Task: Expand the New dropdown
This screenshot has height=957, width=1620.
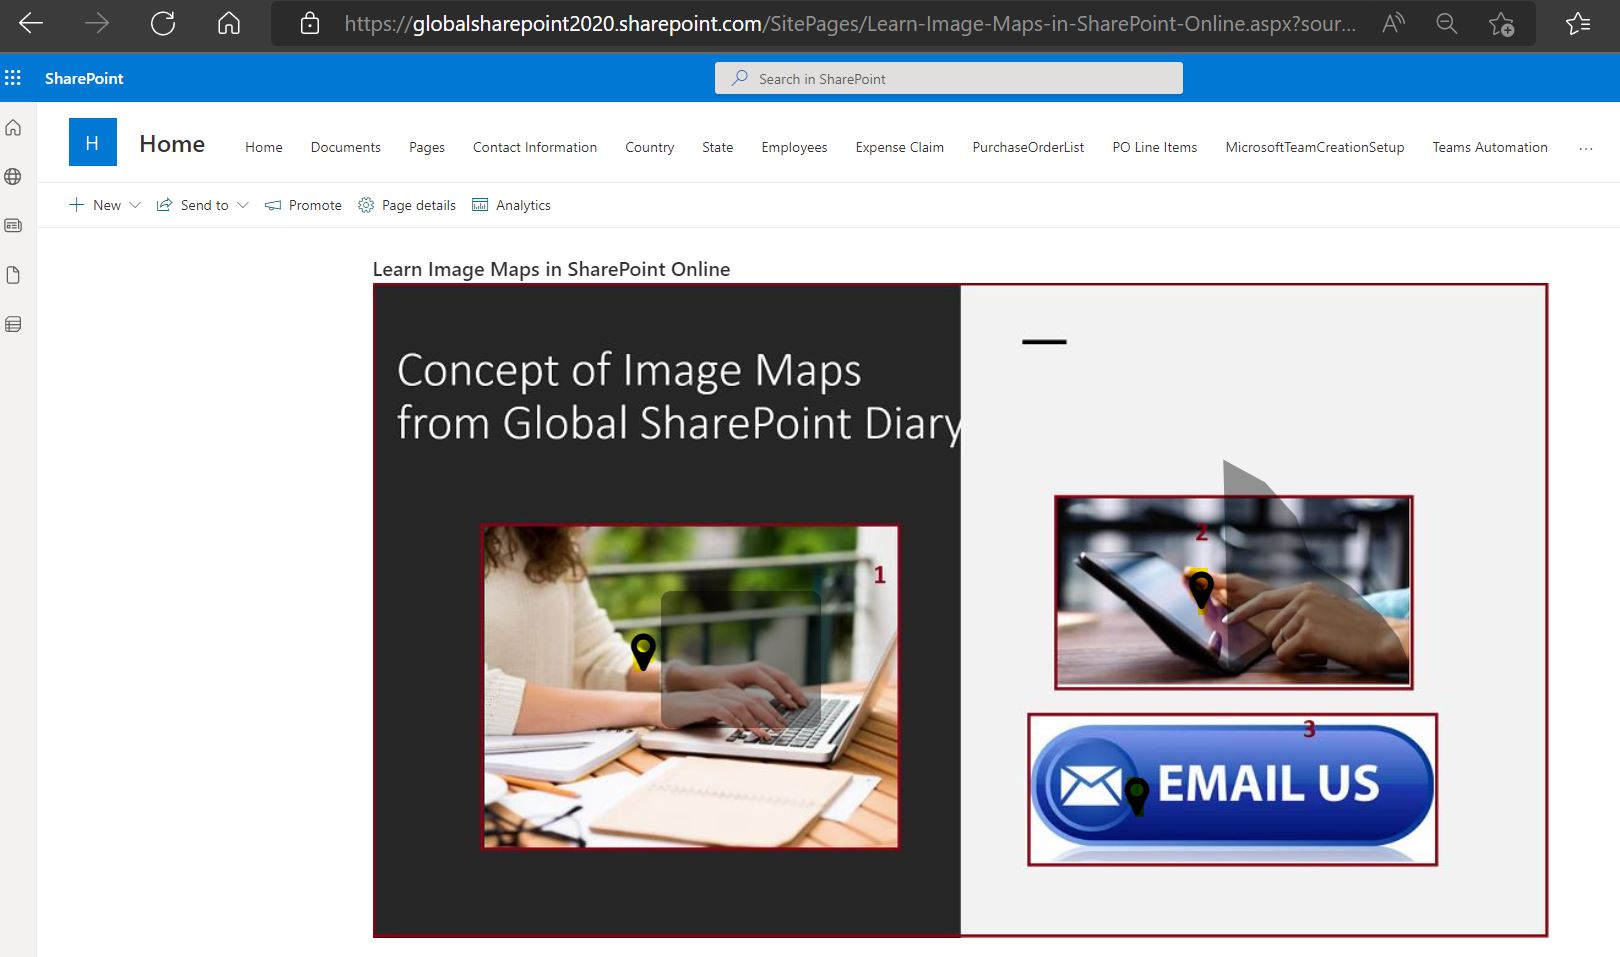Action: 136,205
